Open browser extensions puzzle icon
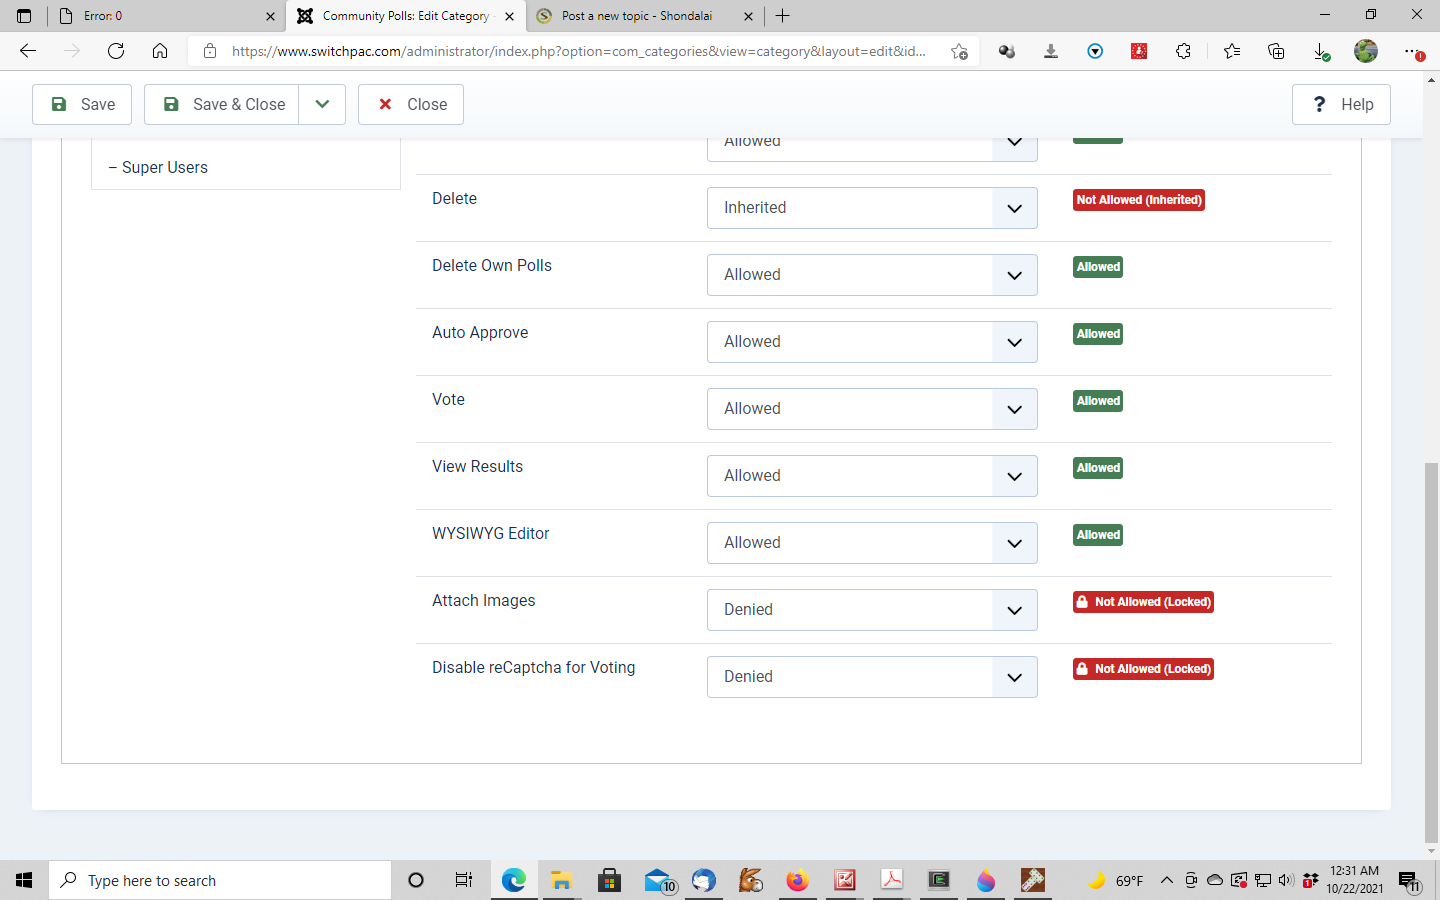 [1183, 51]
